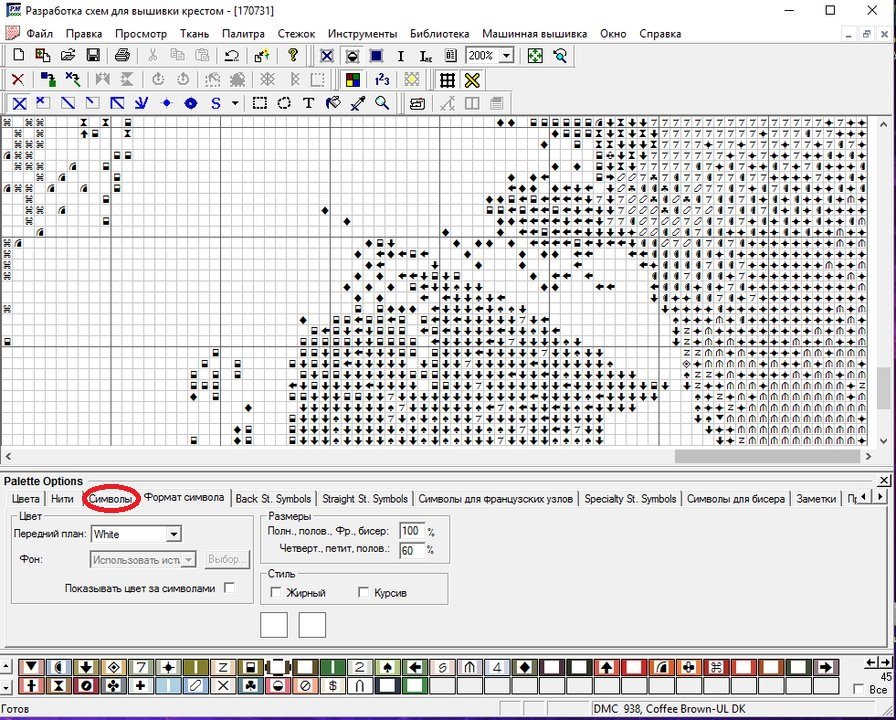Select the Text tool (T)
Screen dimensions: 896x720
(309, 103)
